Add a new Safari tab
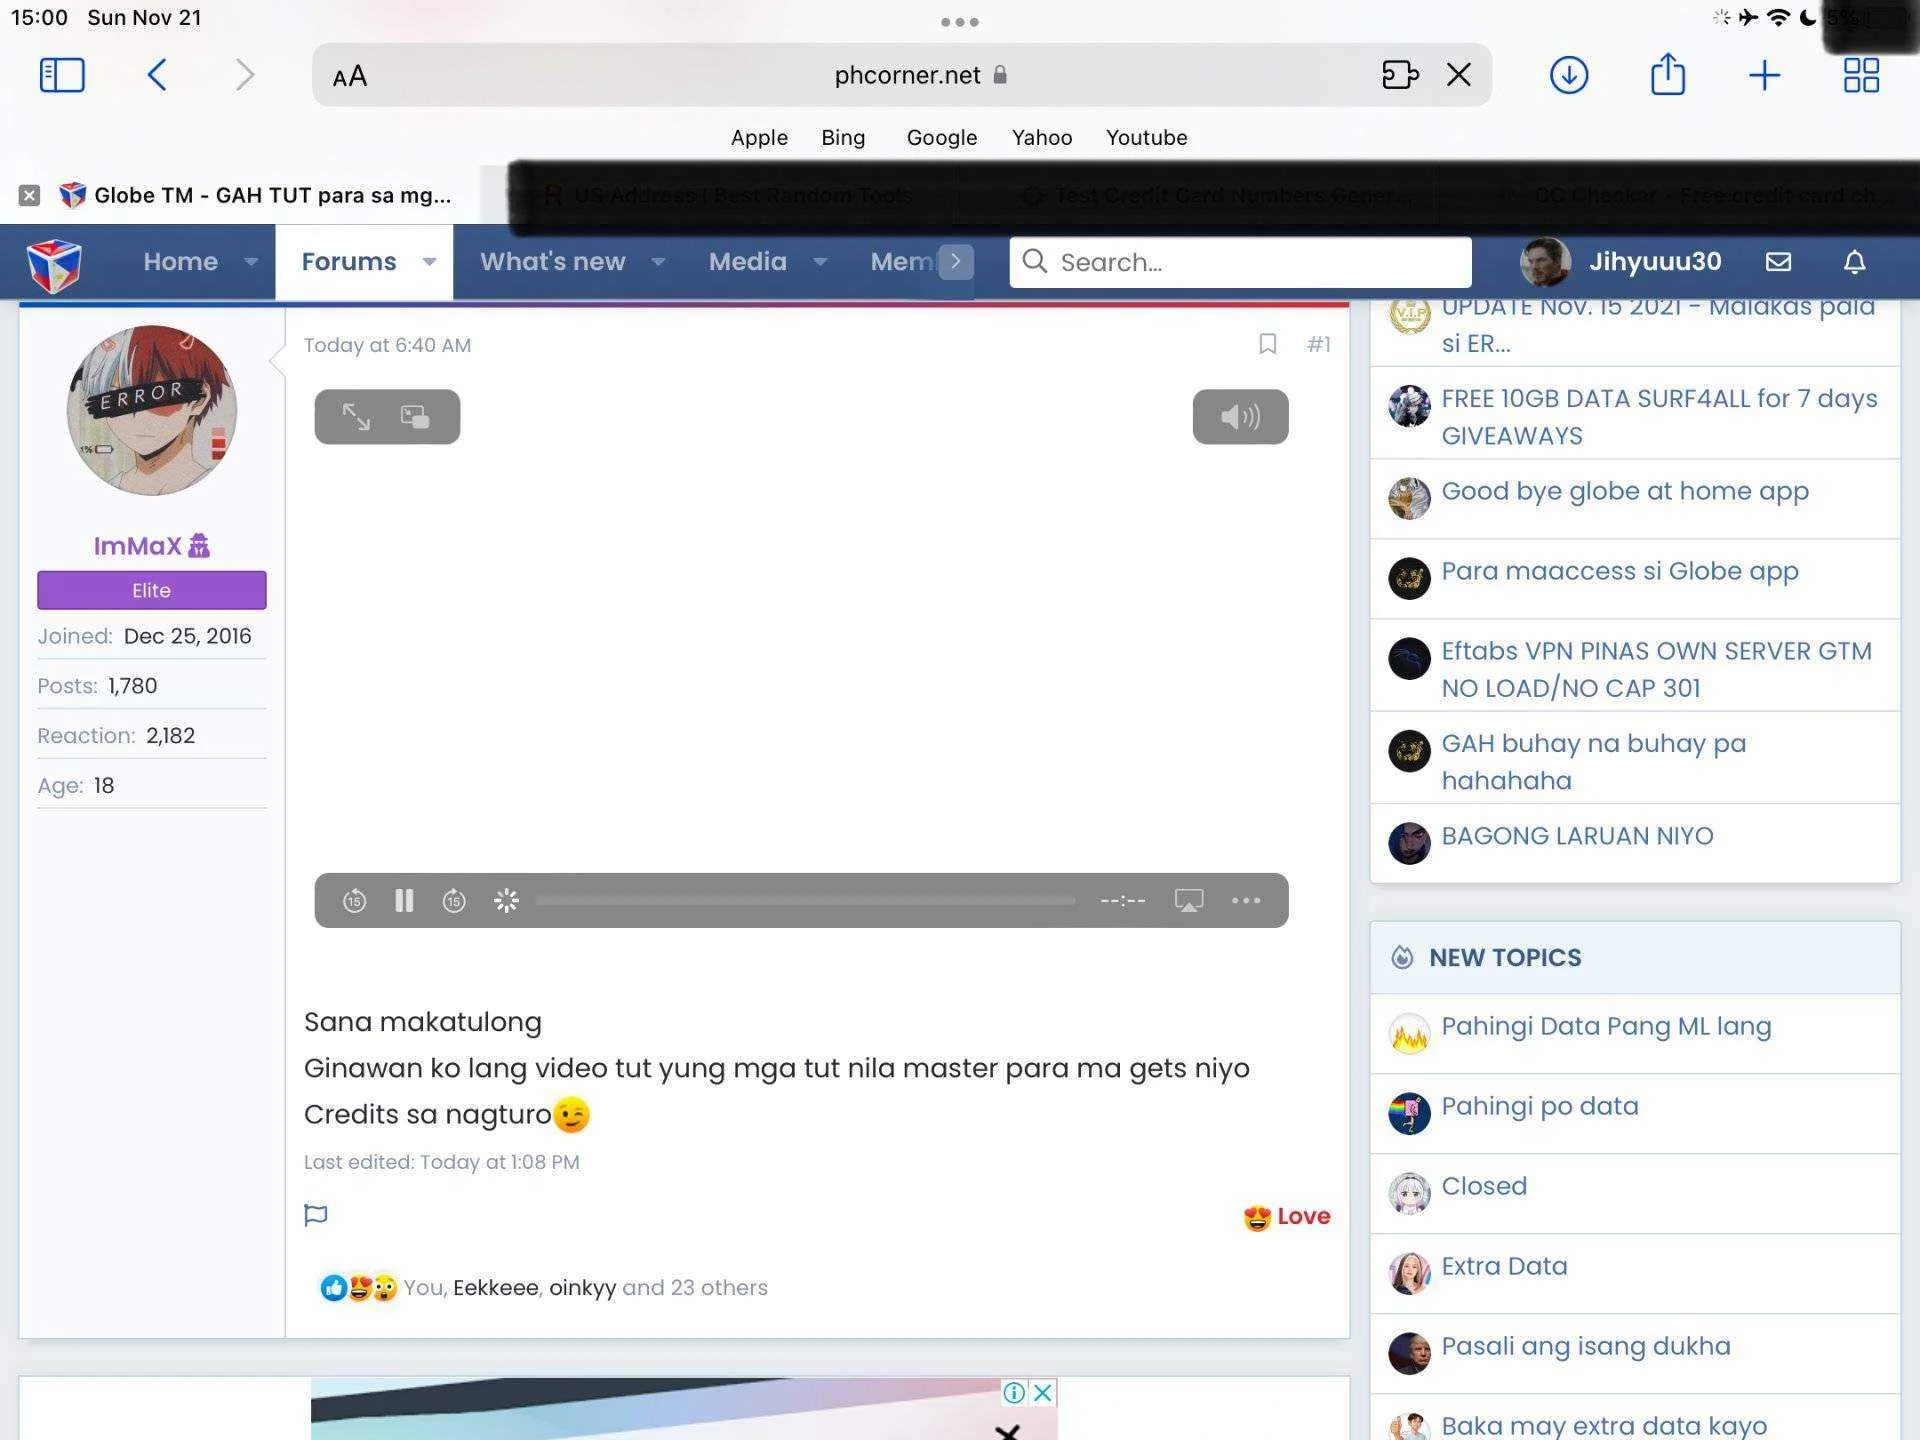This screenshot has width=1920, height=1440. (x=1764, y=75)
